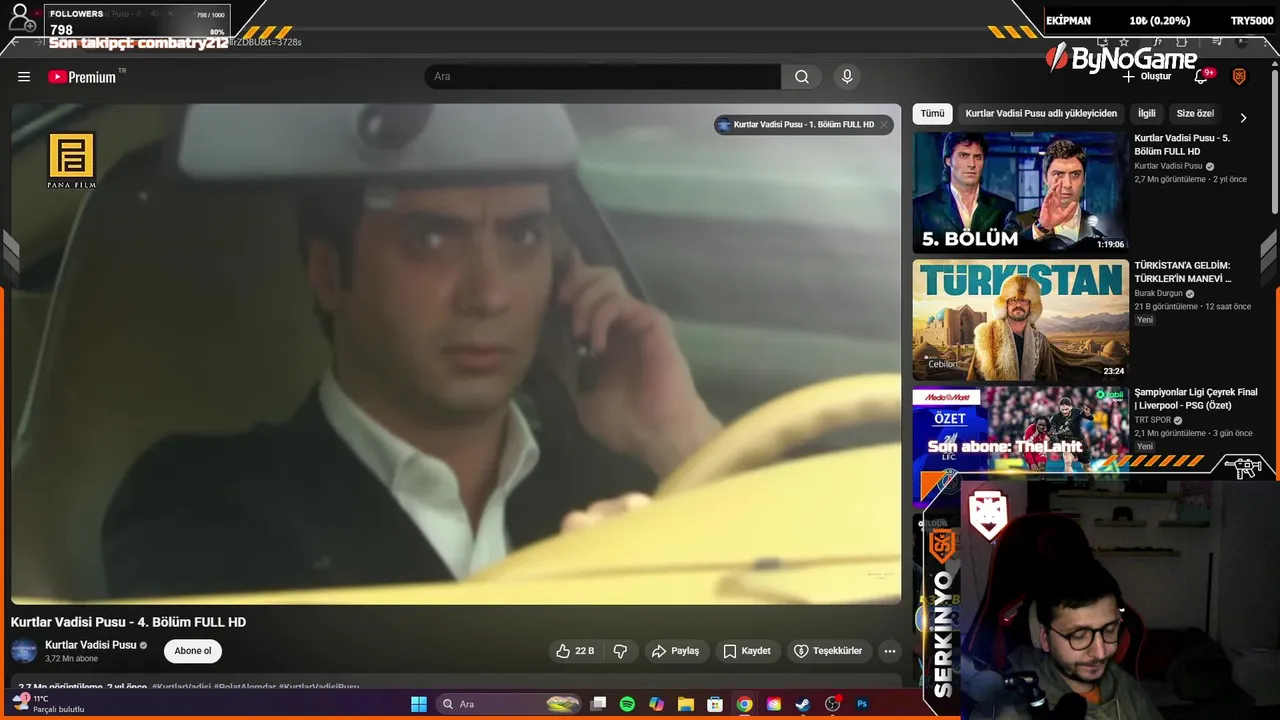The width and height of the screenshot is (1280, 720).
Task: Start voice search with microphone icon
Action: (x=847, y=77)
